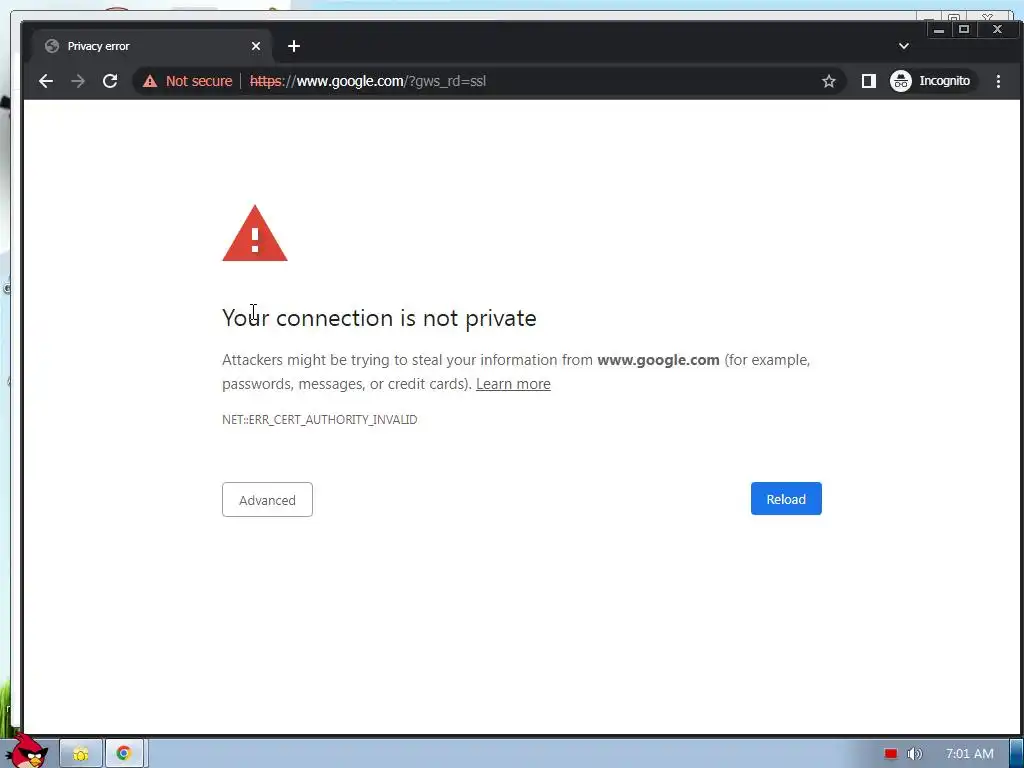
Task: Click the Not secure warning triangle icon
Action: click(x=150, y=81)
